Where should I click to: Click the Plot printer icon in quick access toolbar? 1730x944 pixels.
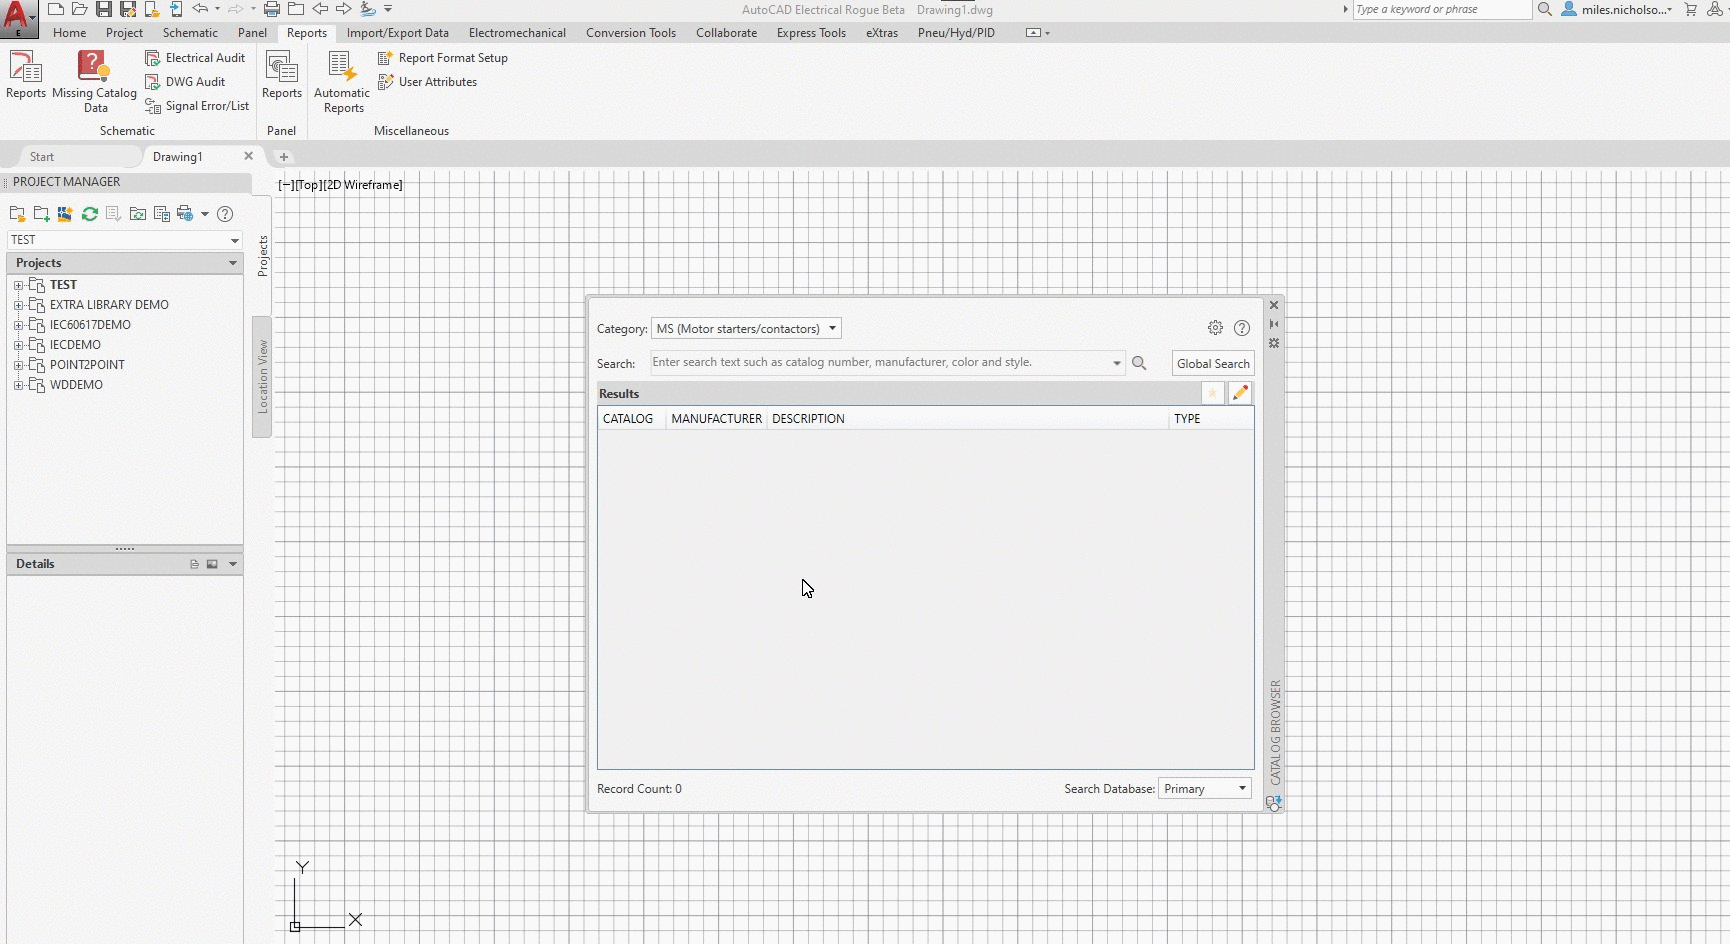[x=271, y=9]
